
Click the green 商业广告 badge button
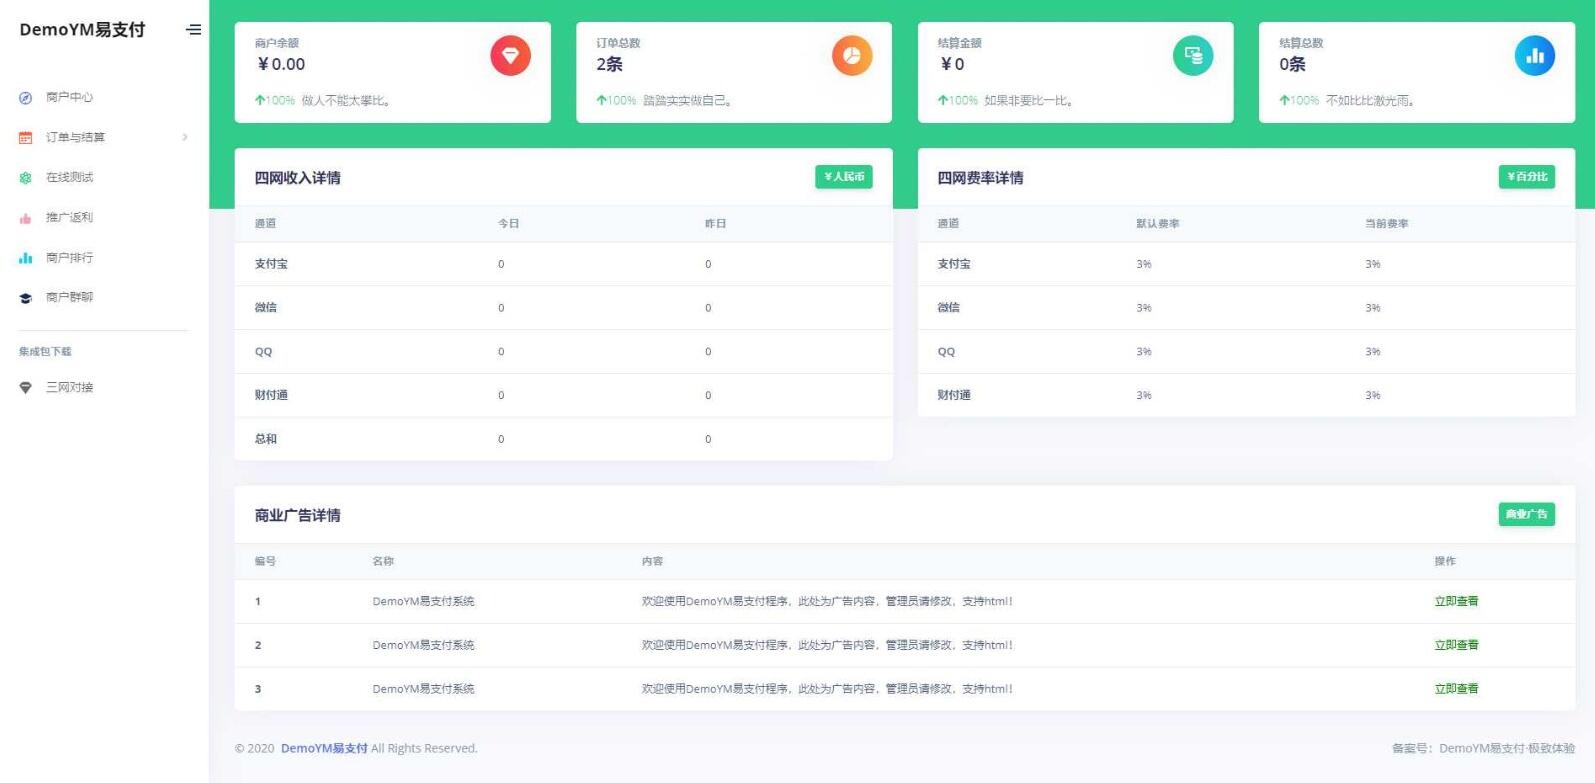1526,514
